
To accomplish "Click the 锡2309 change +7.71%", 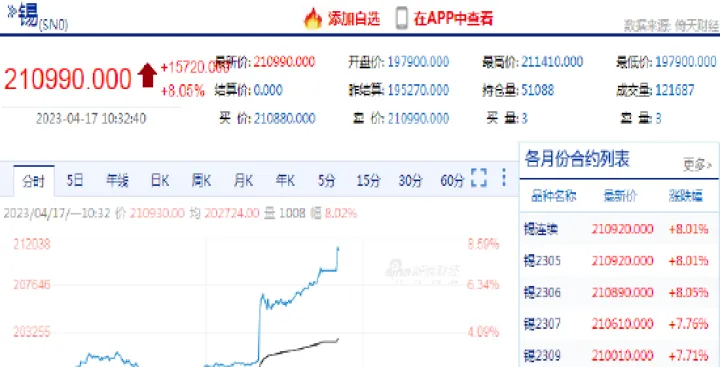I will click(688, 355).
